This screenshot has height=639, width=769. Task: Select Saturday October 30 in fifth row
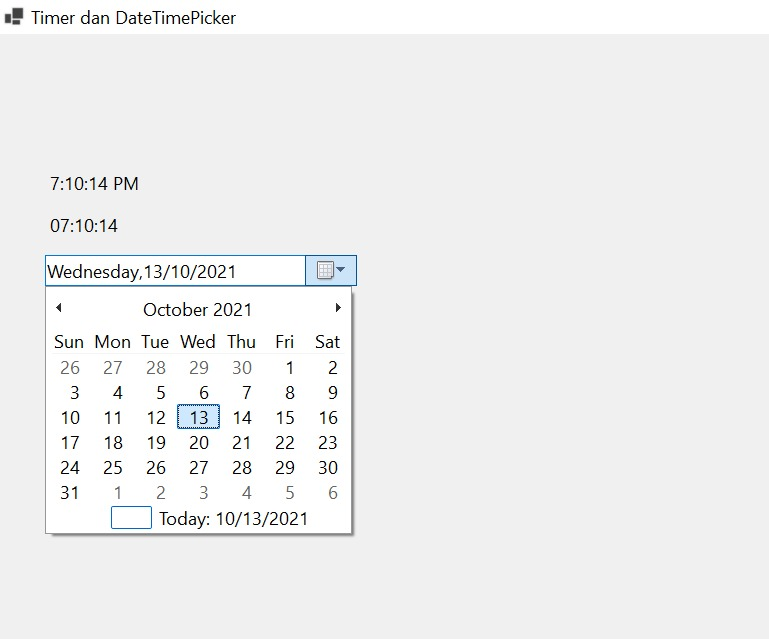328,467
